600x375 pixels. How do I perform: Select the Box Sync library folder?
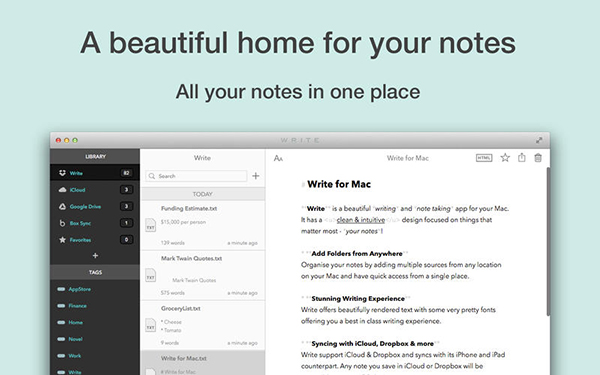95,223
